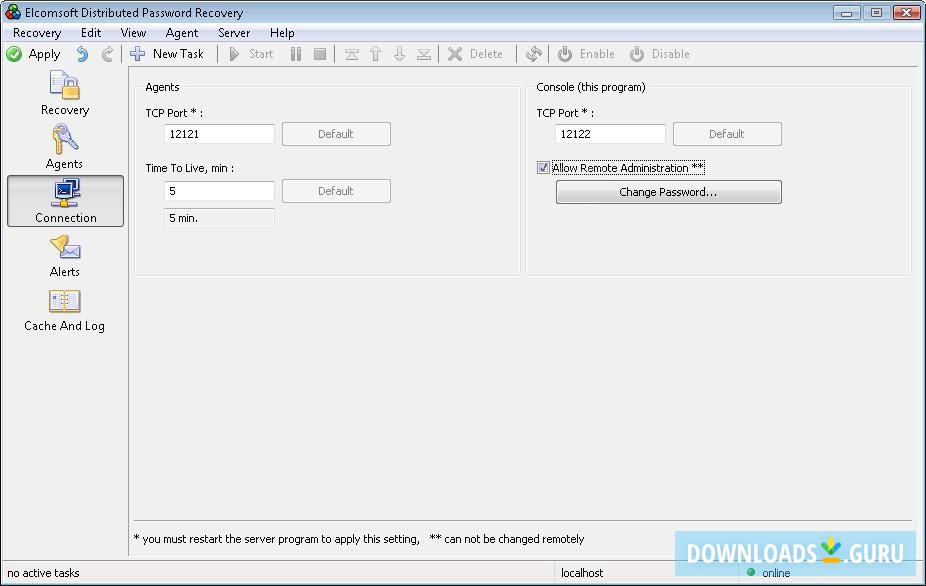Click the 'can not be changed remotely' note
The height and width of the screenshot is (586, 926).
pyautogui.click(x=507, y=539)
